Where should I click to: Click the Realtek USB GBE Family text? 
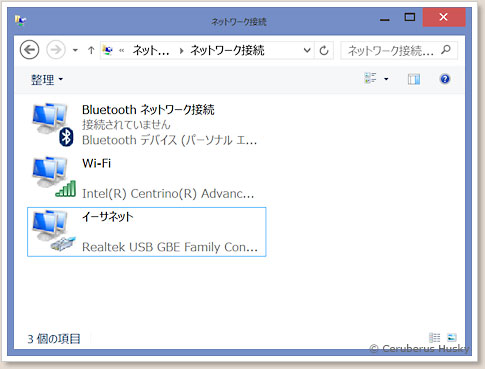(x=170, y=247)
